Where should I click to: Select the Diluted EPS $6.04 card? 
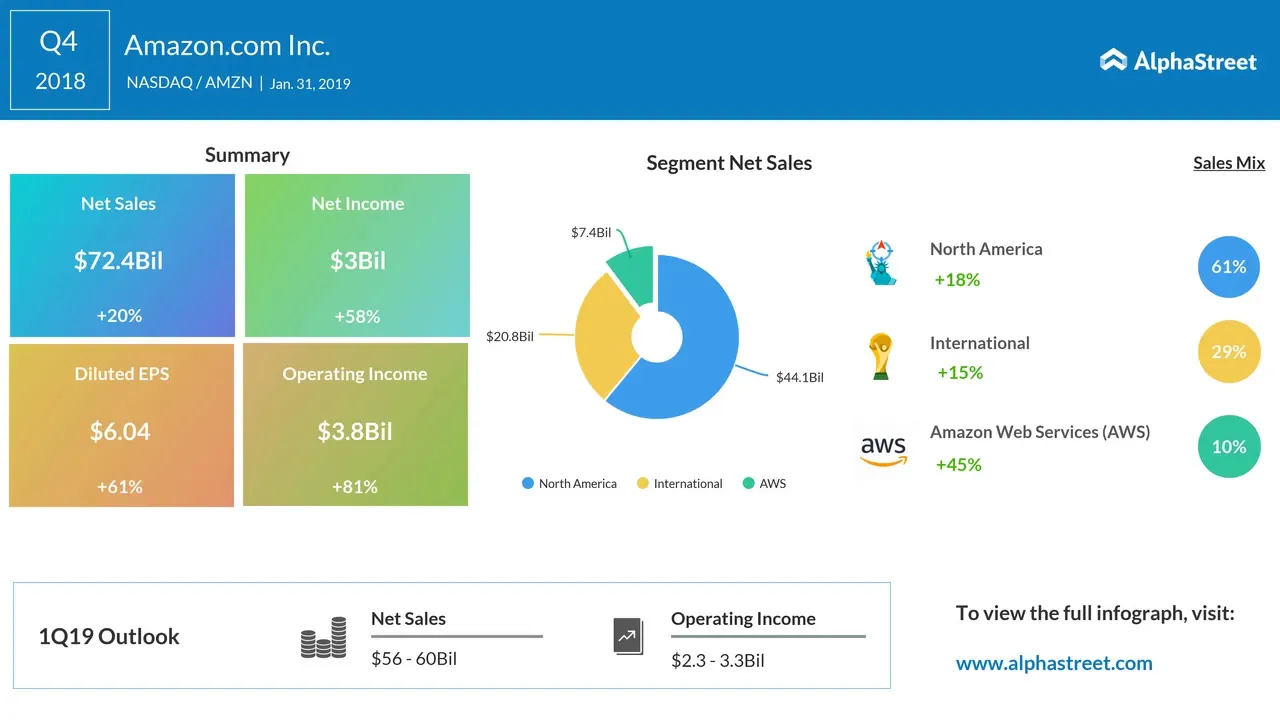121,426
